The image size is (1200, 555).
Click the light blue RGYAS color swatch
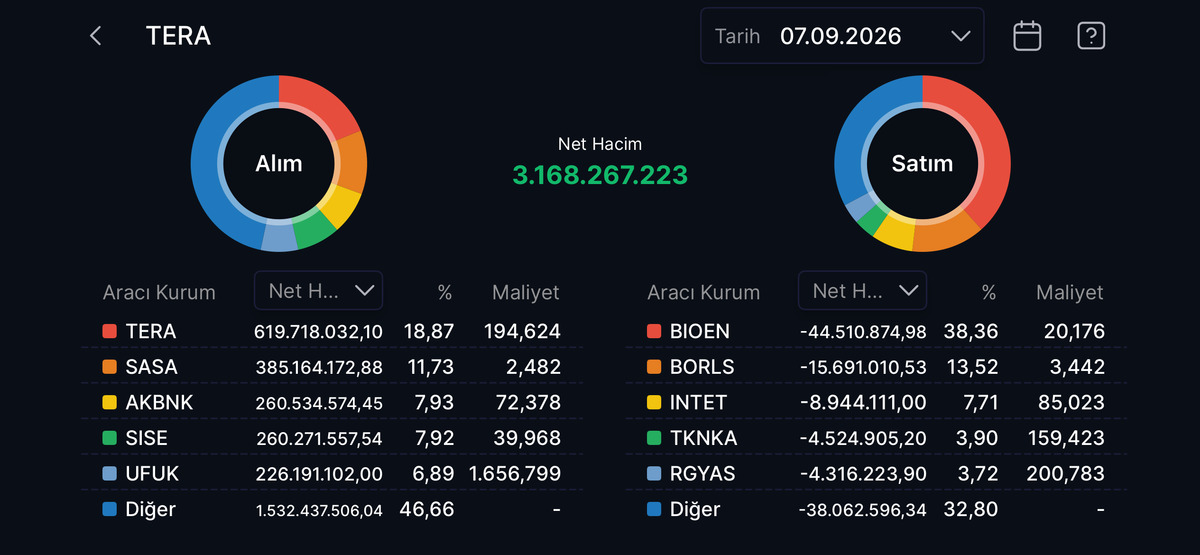coord(654,474)
